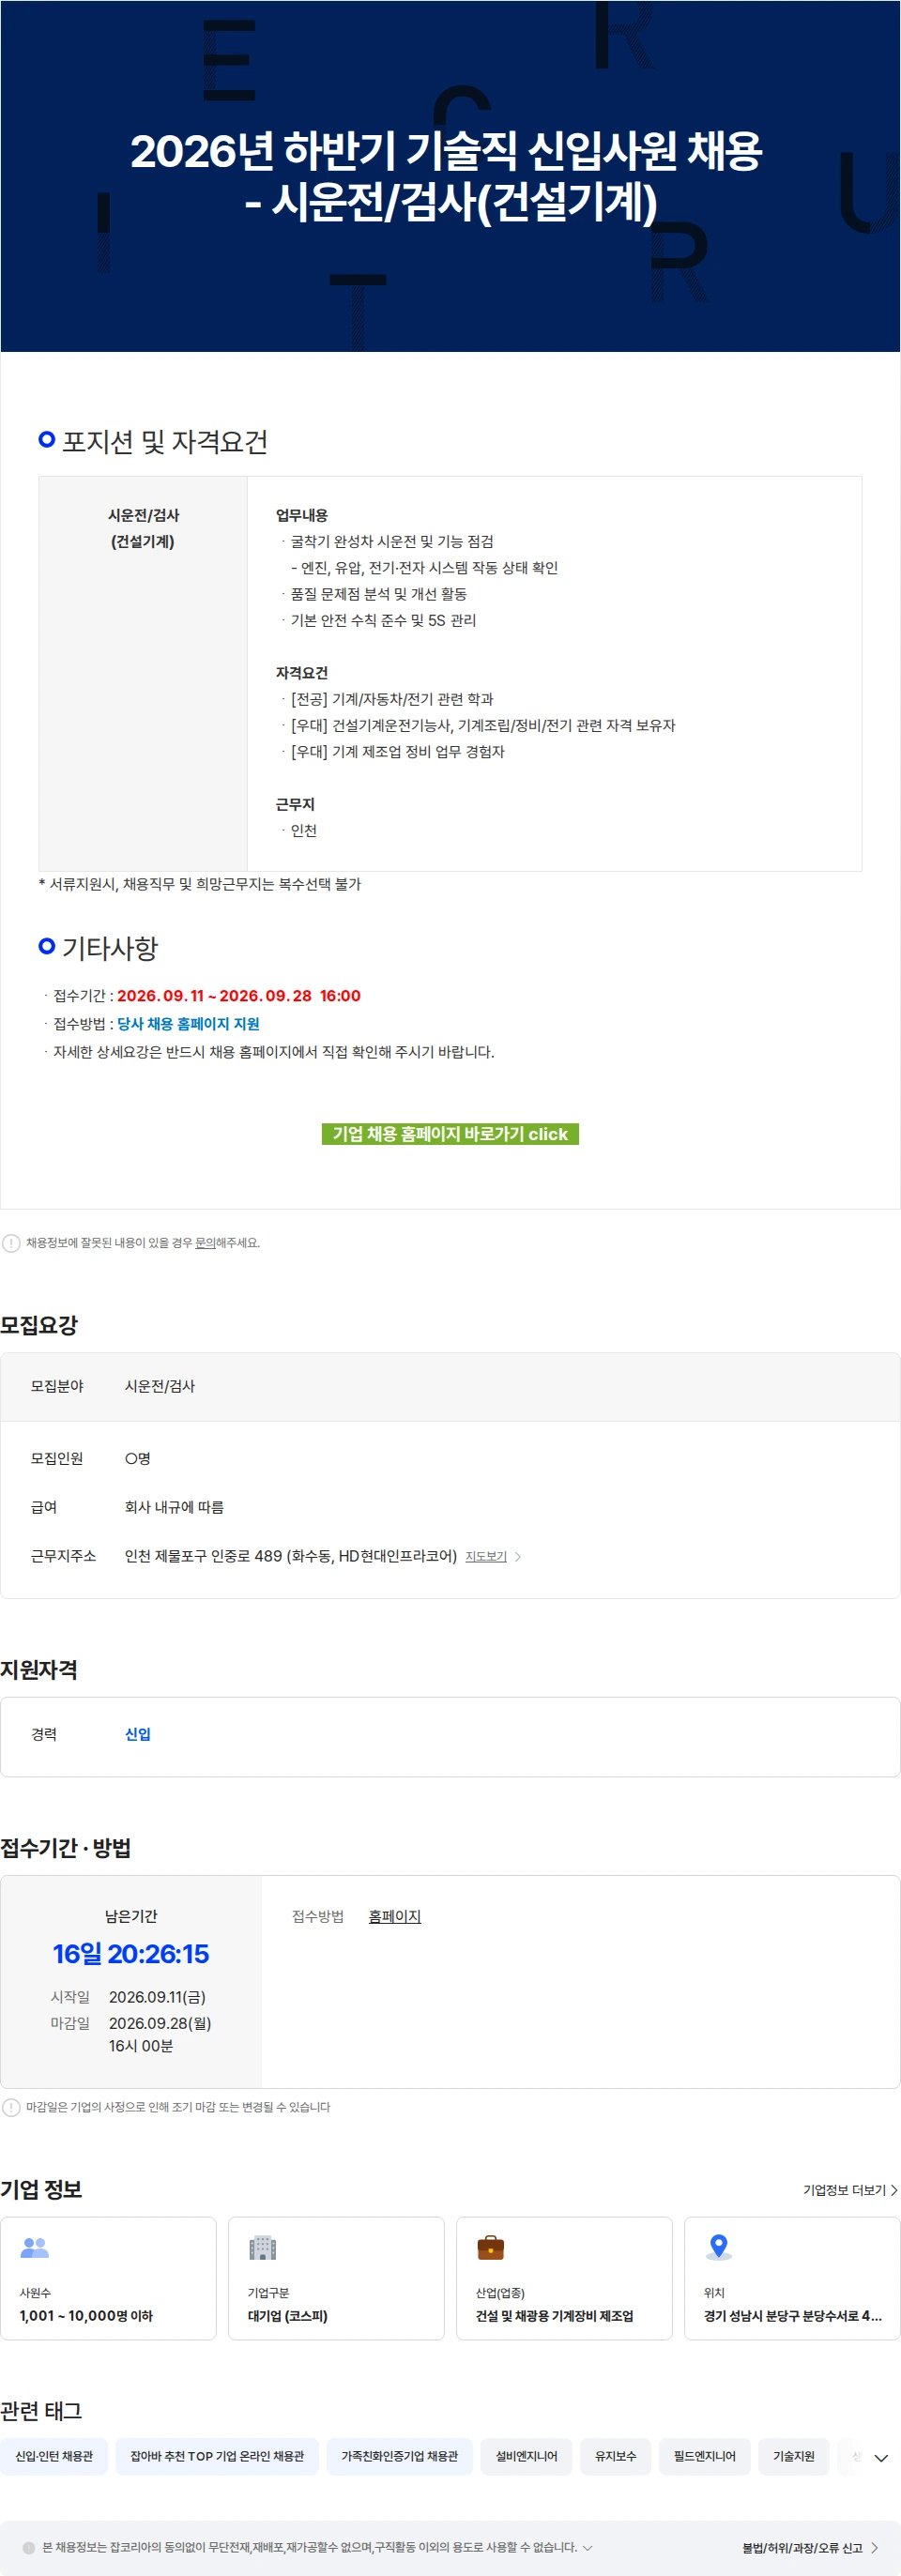Click the 홈페이지 application method link
This screenshot has height=2576, width=901.
tap(394, 1916)
